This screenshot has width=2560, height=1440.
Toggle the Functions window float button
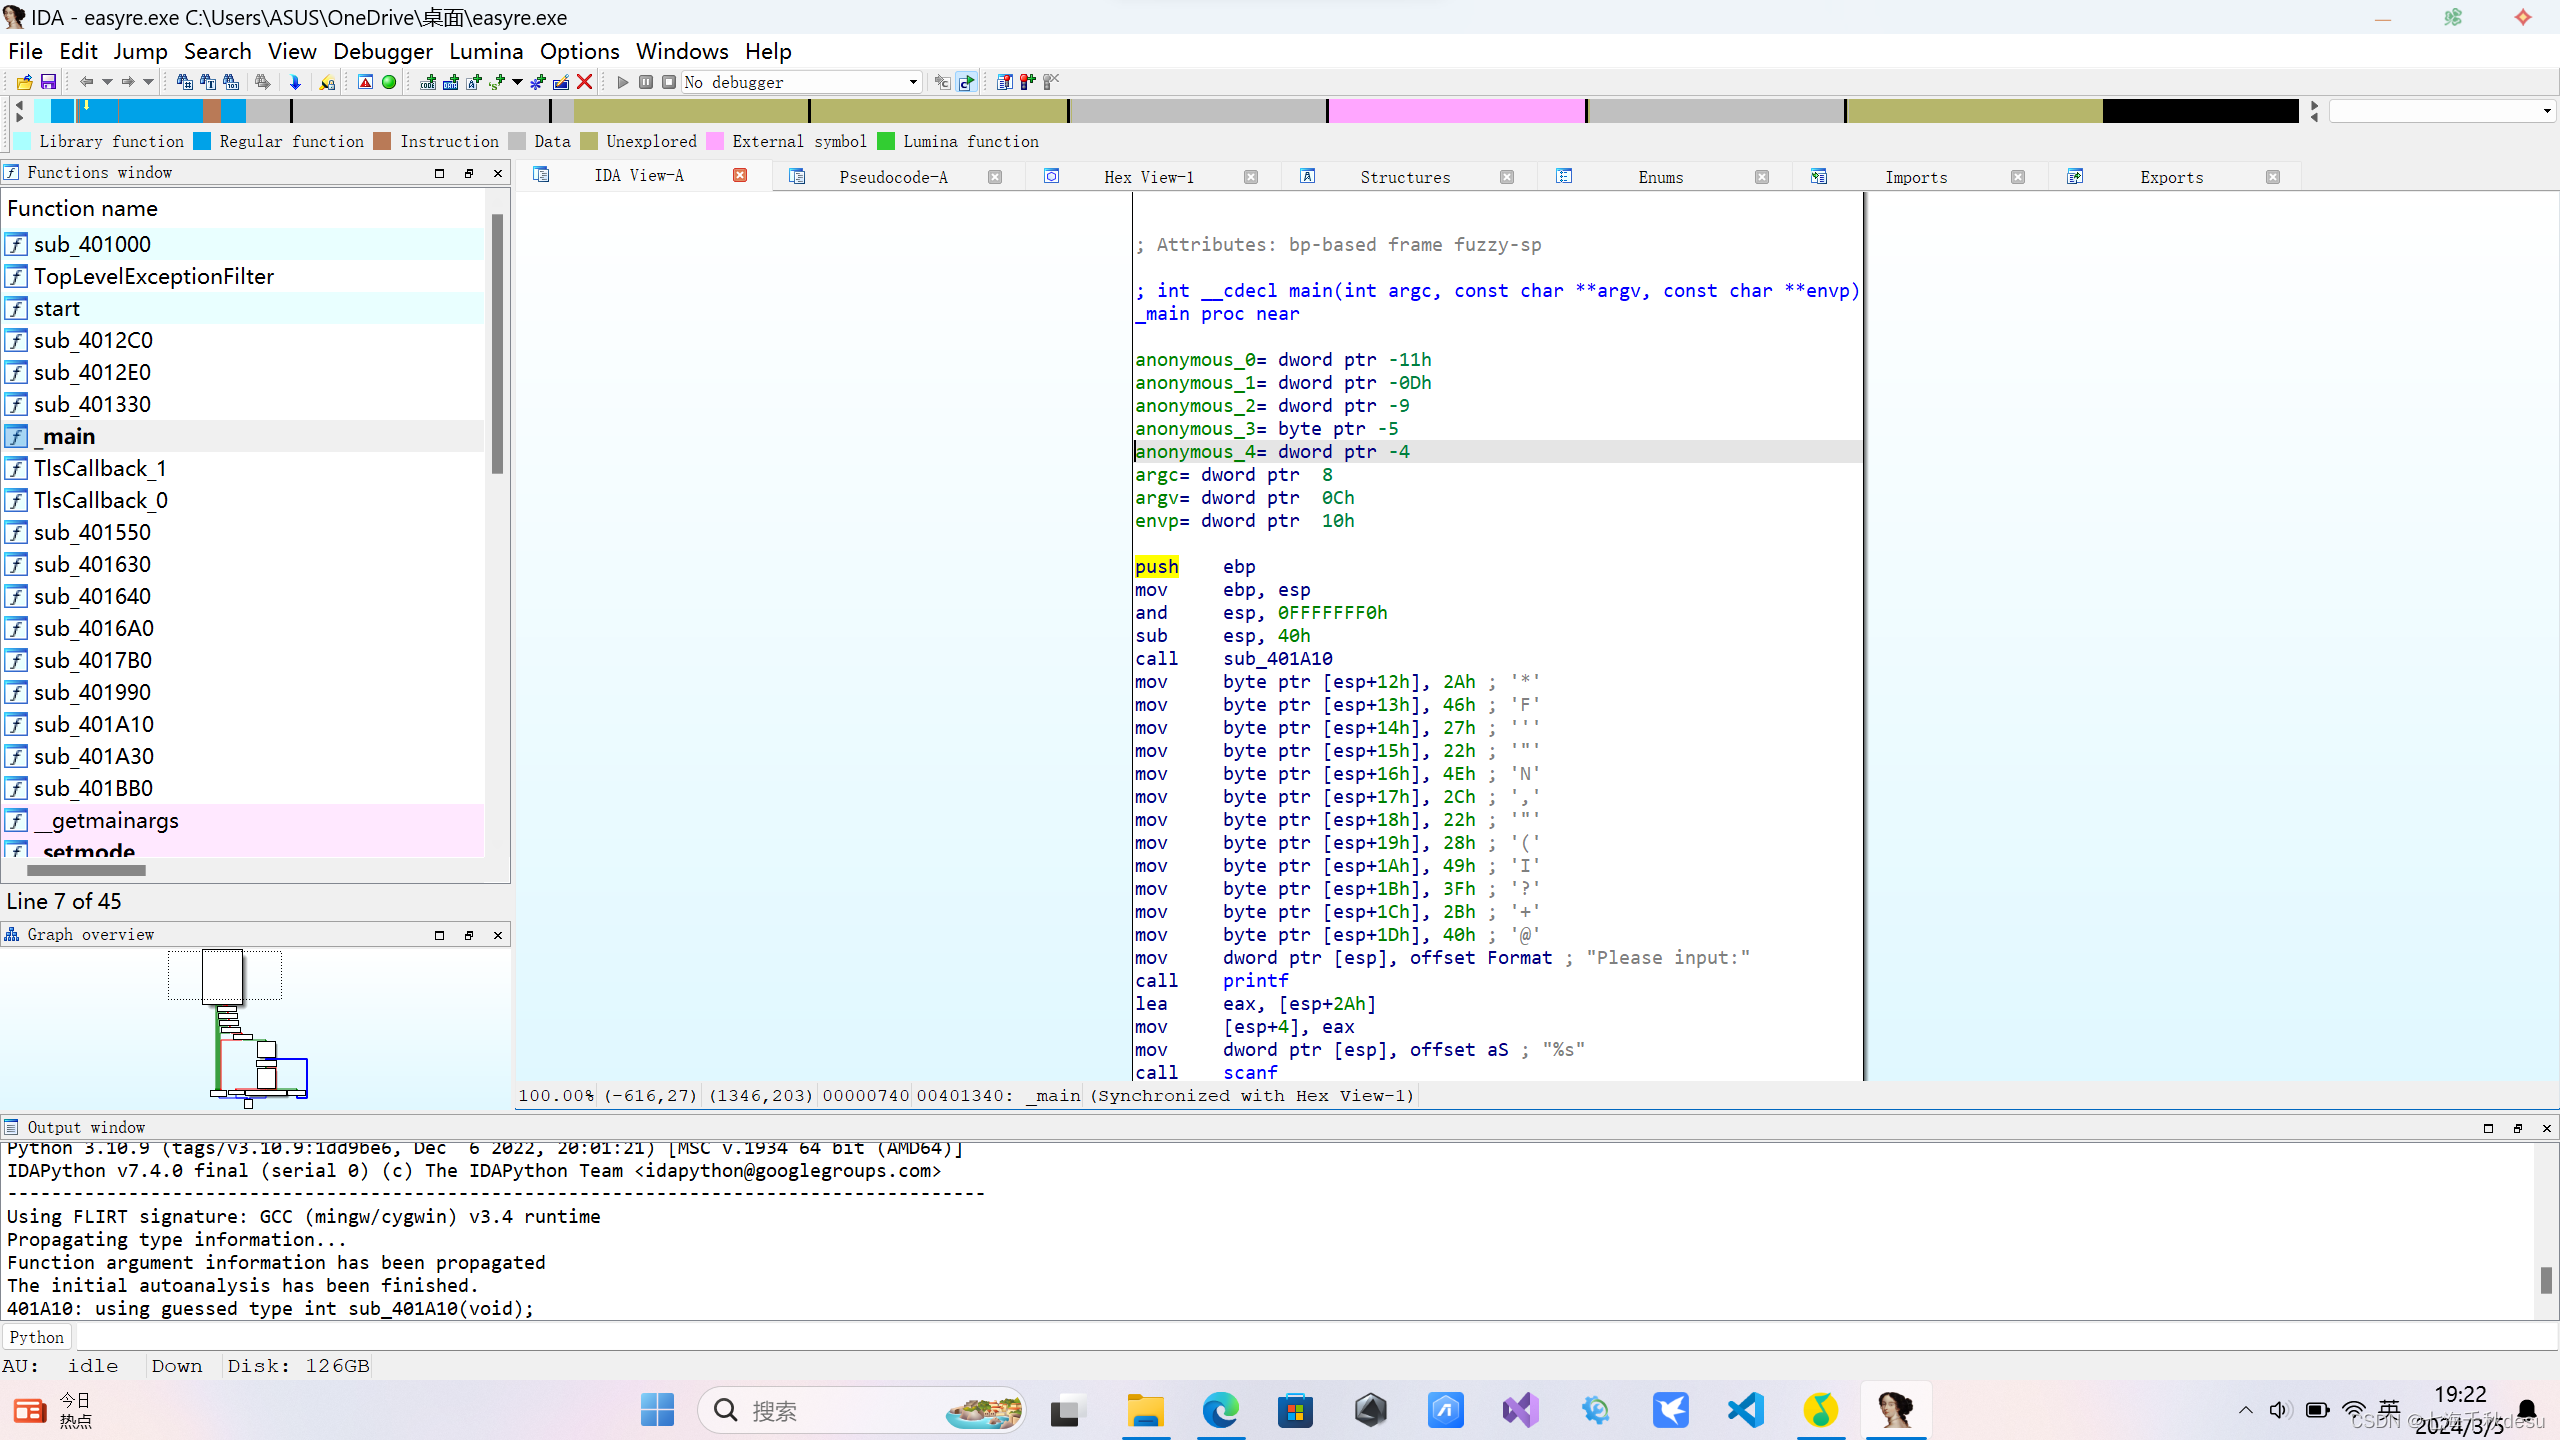(468, 173)
